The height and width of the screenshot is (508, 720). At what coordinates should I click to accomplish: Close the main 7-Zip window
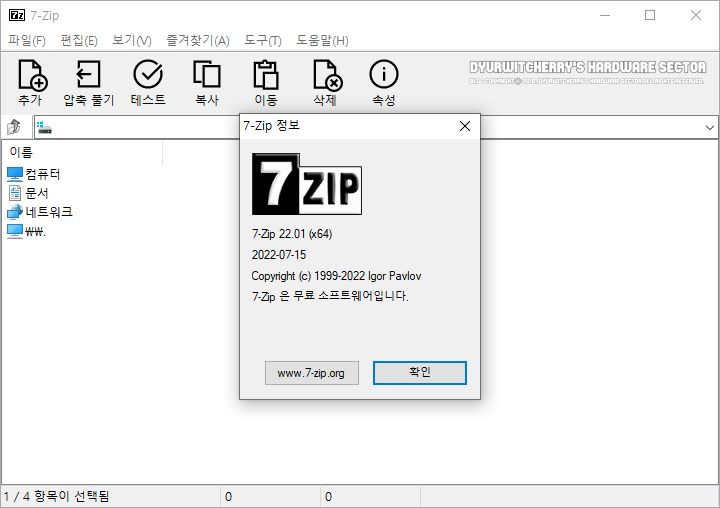click(695, 15)
